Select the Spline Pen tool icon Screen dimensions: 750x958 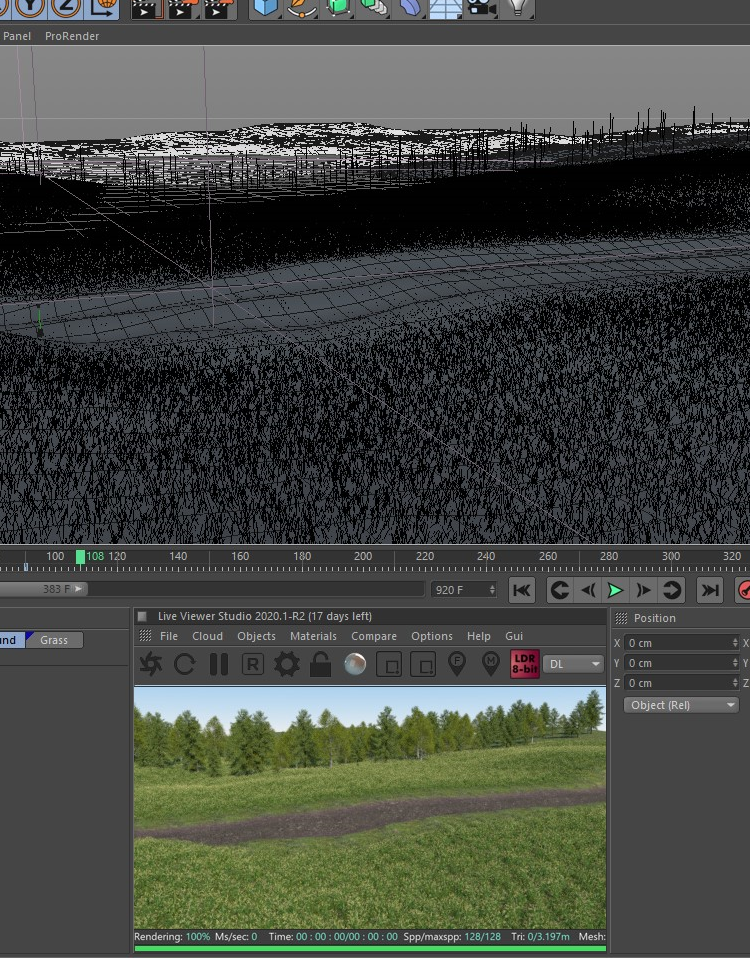(301, 7)
